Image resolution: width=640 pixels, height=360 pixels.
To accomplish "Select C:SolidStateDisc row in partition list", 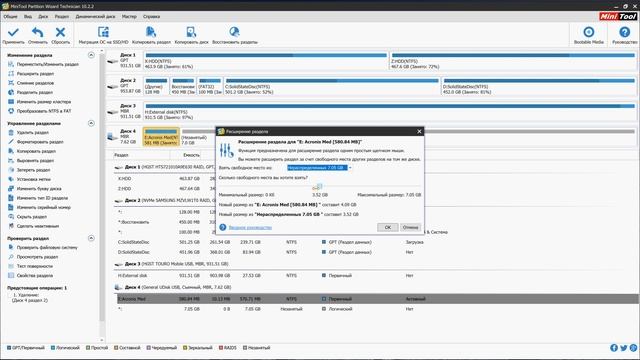I will pyautogui.click(x=376, y=242).
